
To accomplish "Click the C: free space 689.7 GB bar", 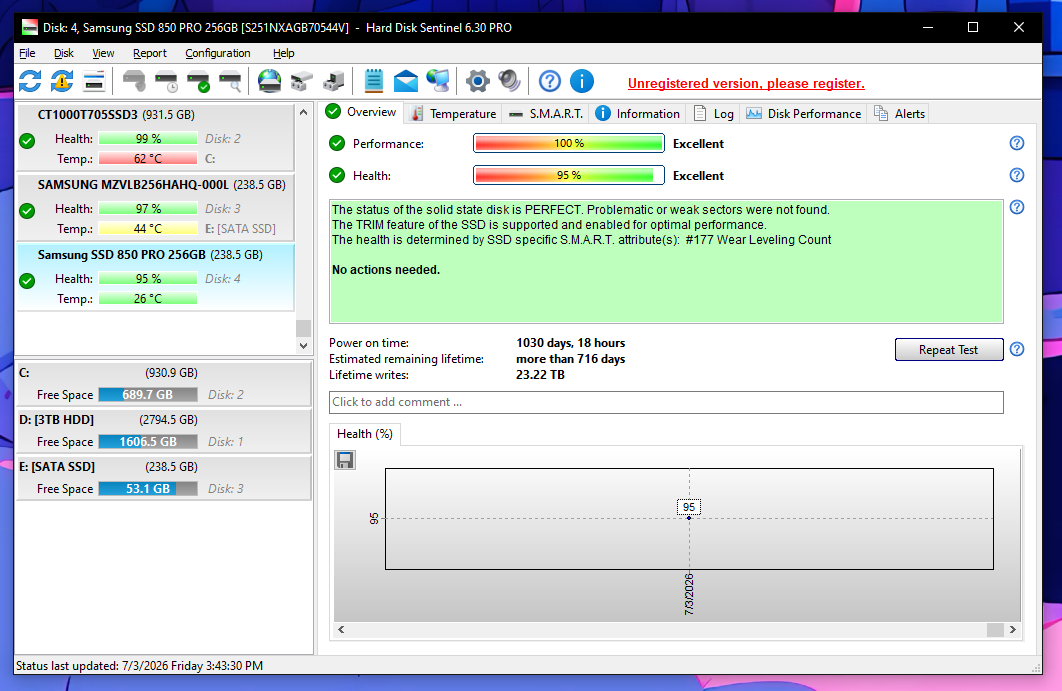I will coord(148,394).
